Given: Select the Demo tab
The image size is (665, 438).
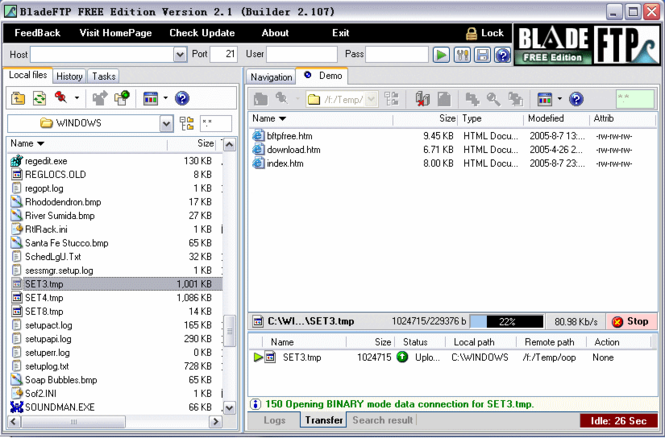Looking at the screenshot, I should point(322,76).
